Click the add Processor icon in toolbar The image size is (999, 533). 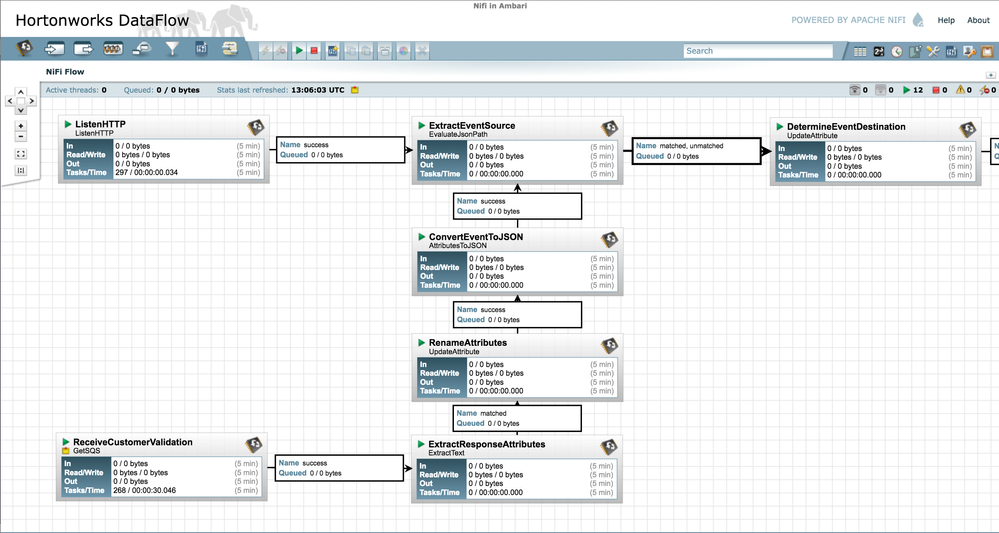[x=25, y=48]
